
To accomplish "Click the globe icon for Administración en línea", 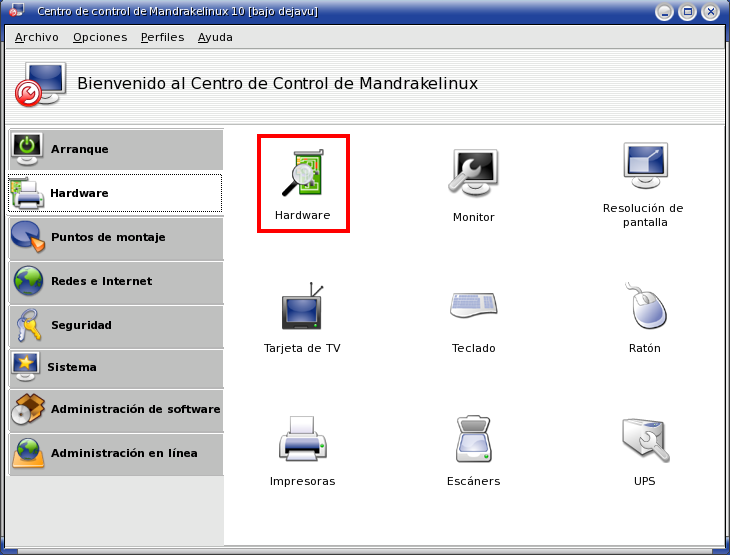I will click(28, 453).
